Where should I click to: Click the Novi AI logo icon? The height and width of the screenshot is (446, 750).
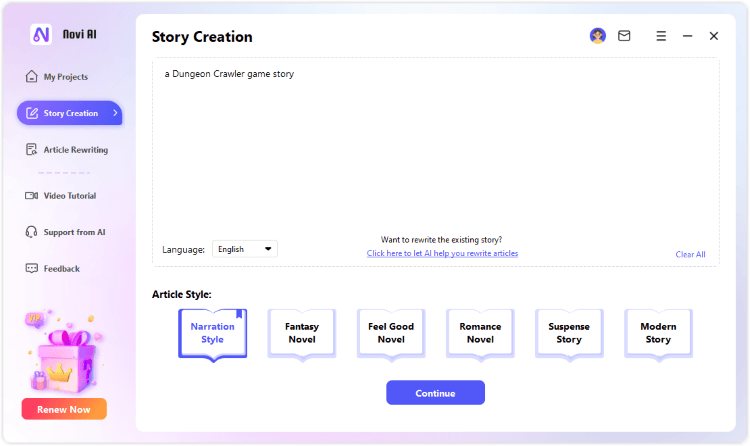point(41,34)
